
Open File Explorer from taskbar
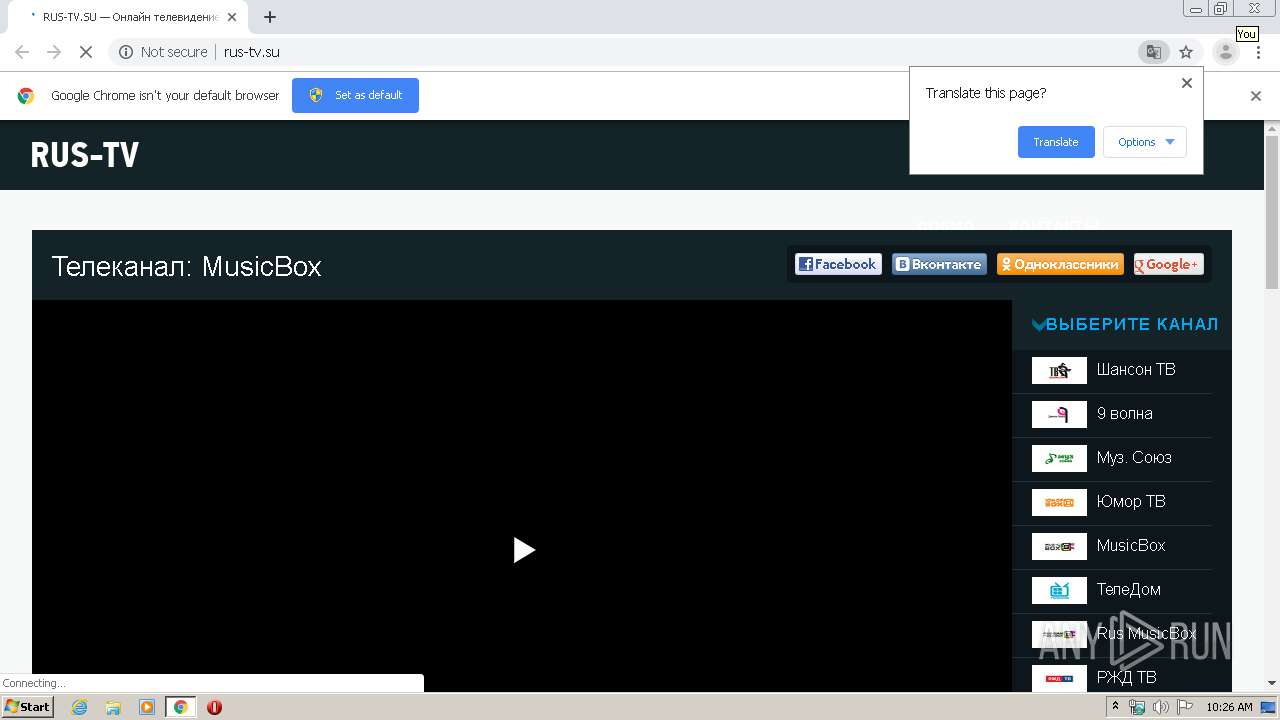point(113,707)
